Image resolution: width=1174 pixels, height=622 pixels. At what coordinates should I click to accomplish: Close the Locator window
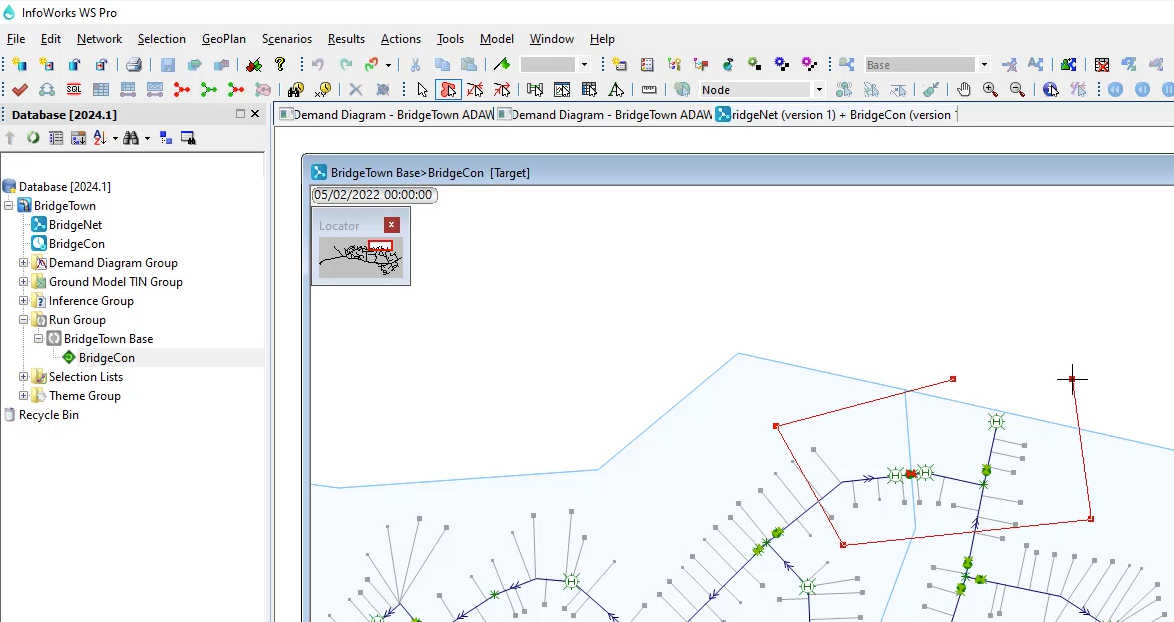(392, 225)
